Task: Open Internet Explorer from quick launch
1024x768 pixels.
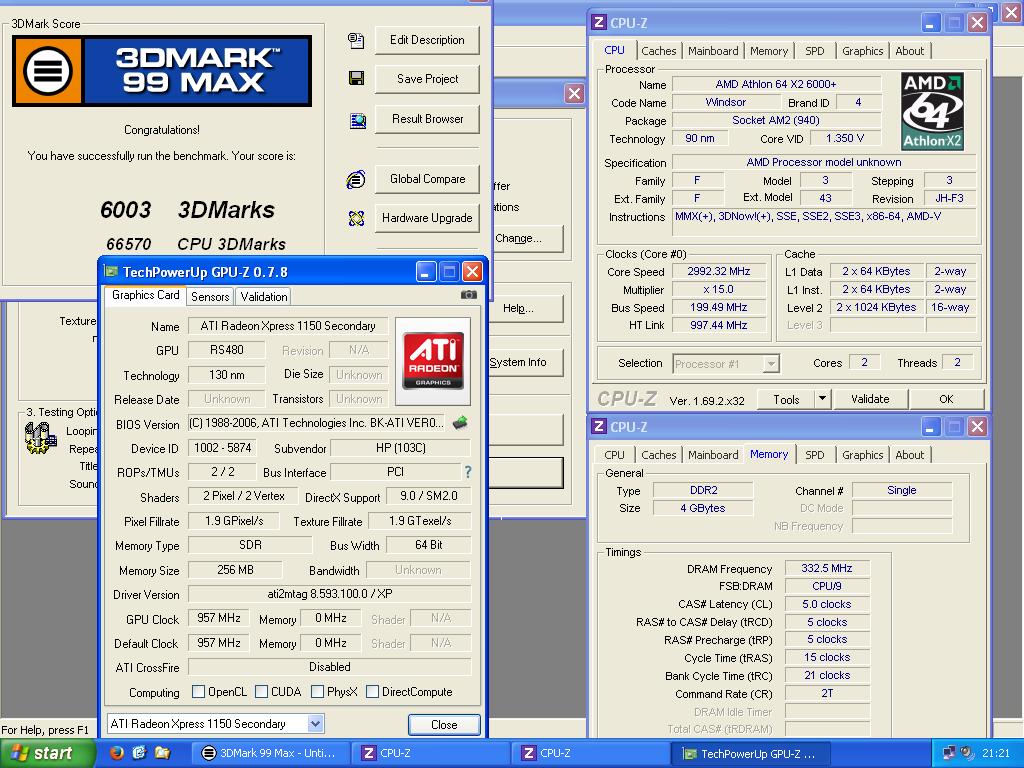Action: coord(139,753)
